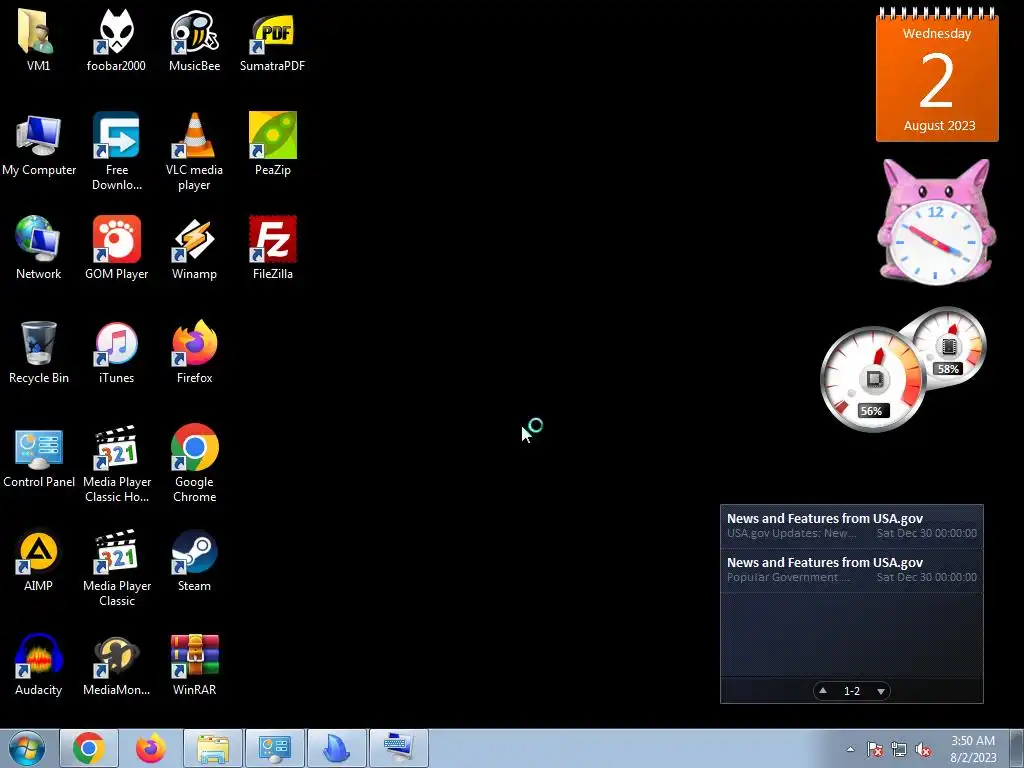Open the 'USA.gov Updates: New...' headline
The image size is (1024, 768).
pyautogui.click(x=852, y=526)
